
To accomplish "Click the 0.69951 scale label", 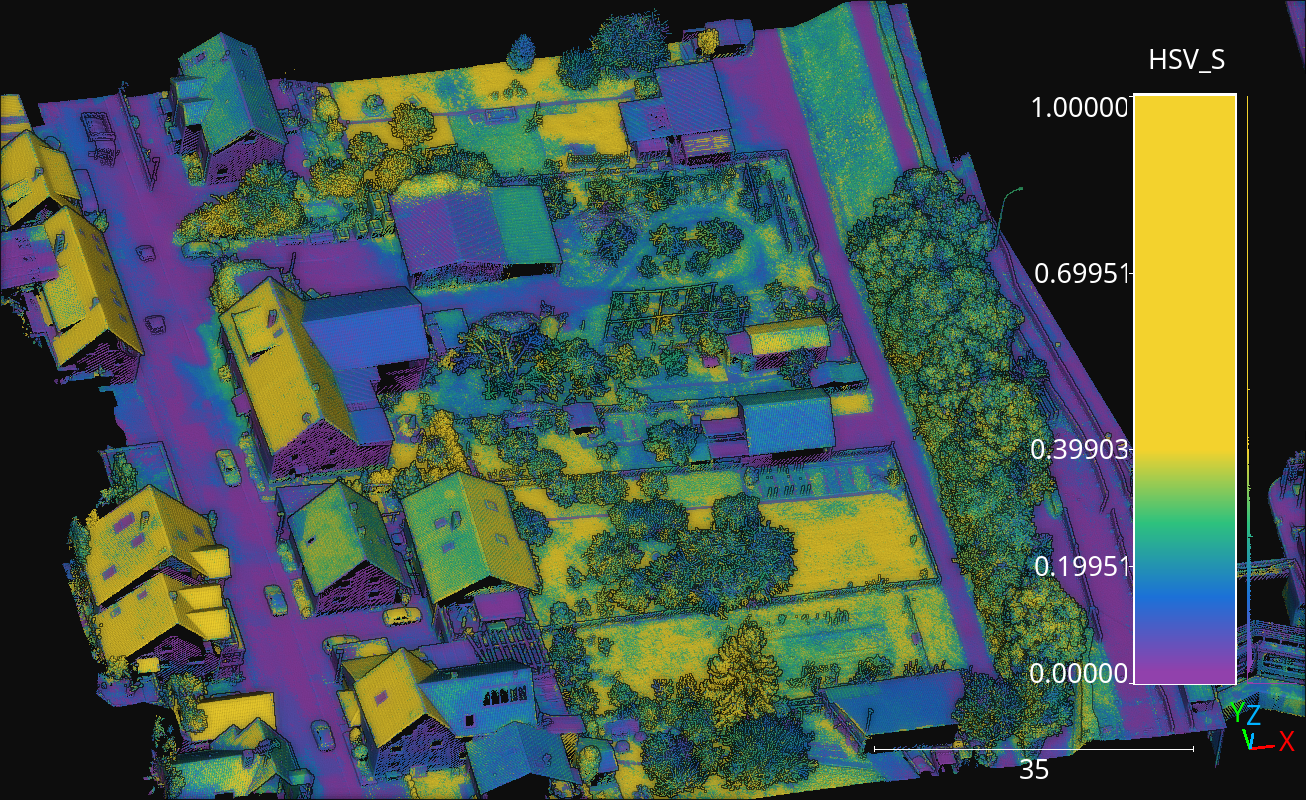I will point(1081,274).
